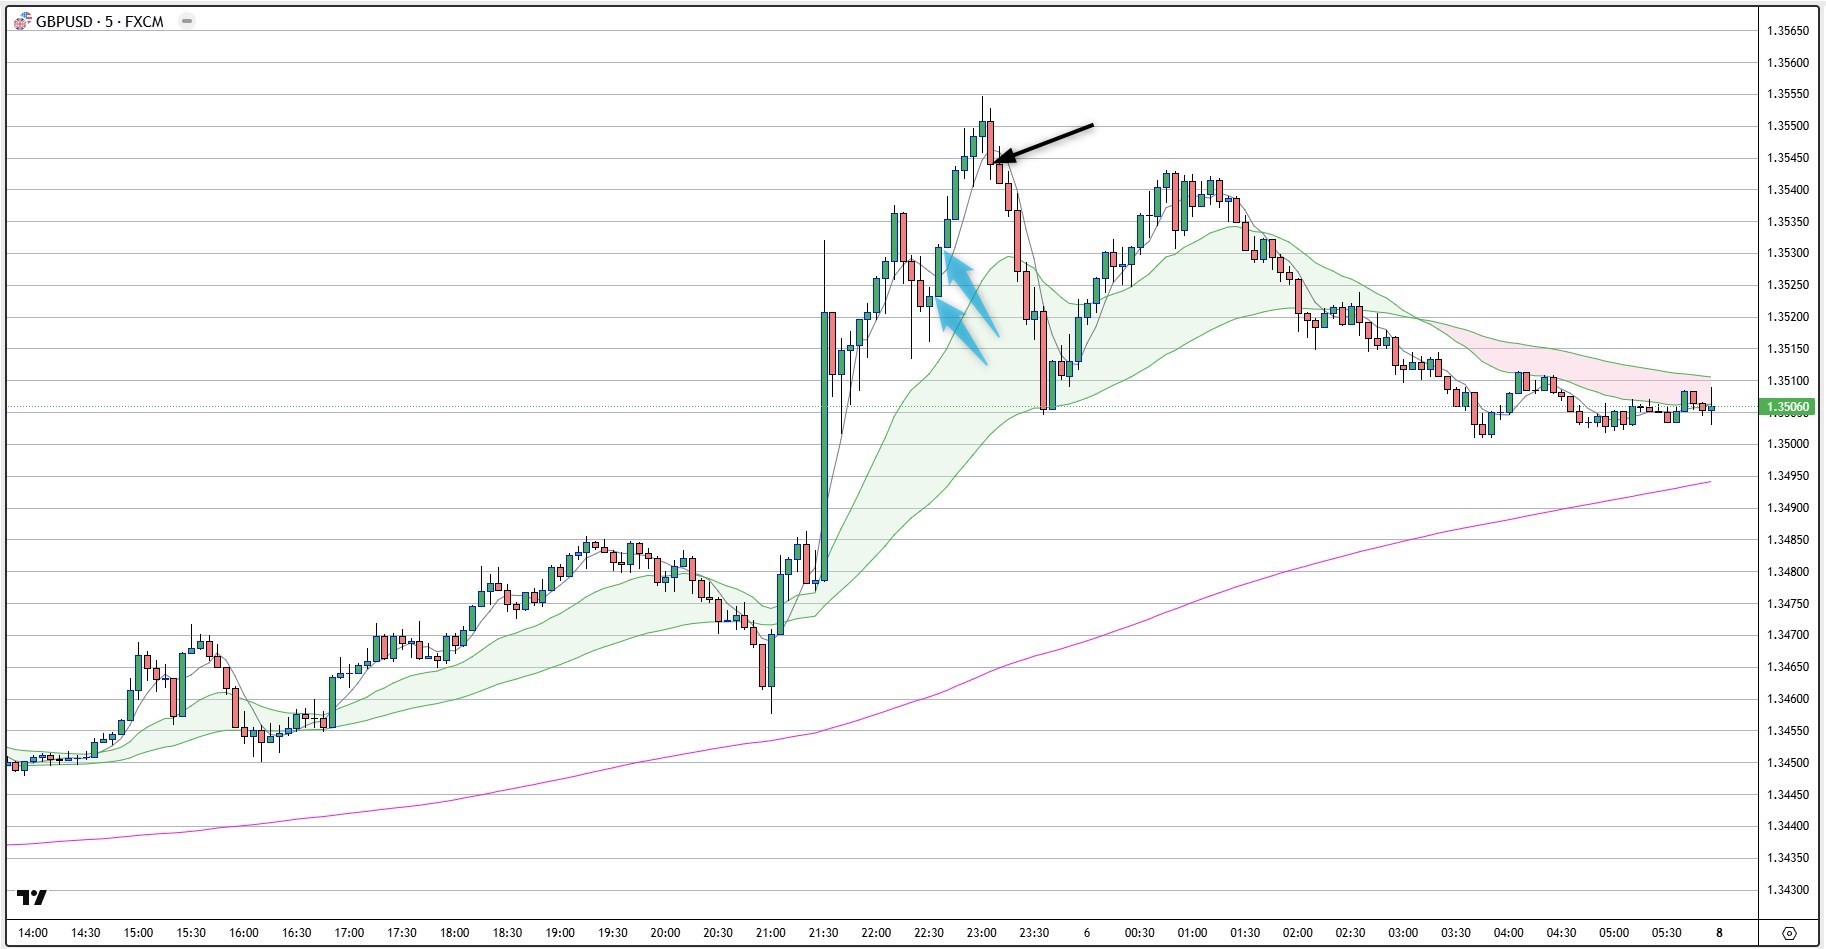
Task: Click the 1.35500 level on the price scale
Action: 1787,126
